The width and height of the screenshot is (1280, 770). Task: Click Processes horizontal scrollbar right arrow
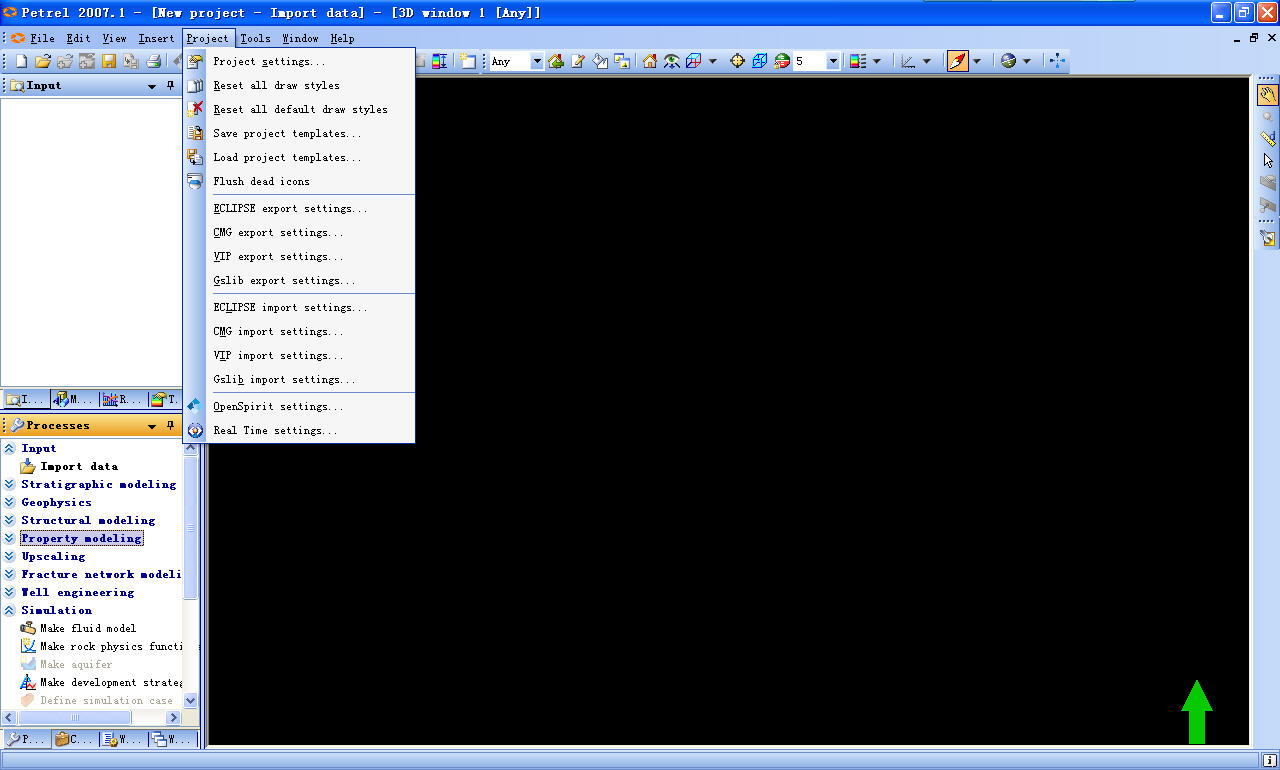(x=173, y=718)
